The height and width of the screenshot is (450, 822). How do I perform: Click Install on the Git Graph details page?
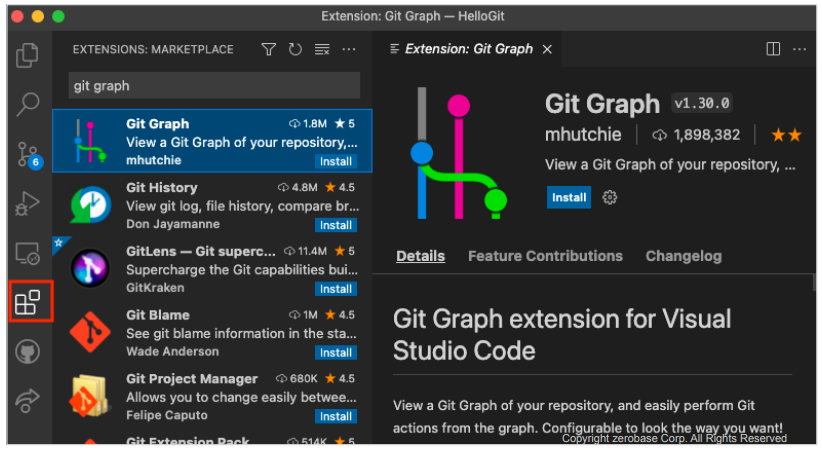569,197
